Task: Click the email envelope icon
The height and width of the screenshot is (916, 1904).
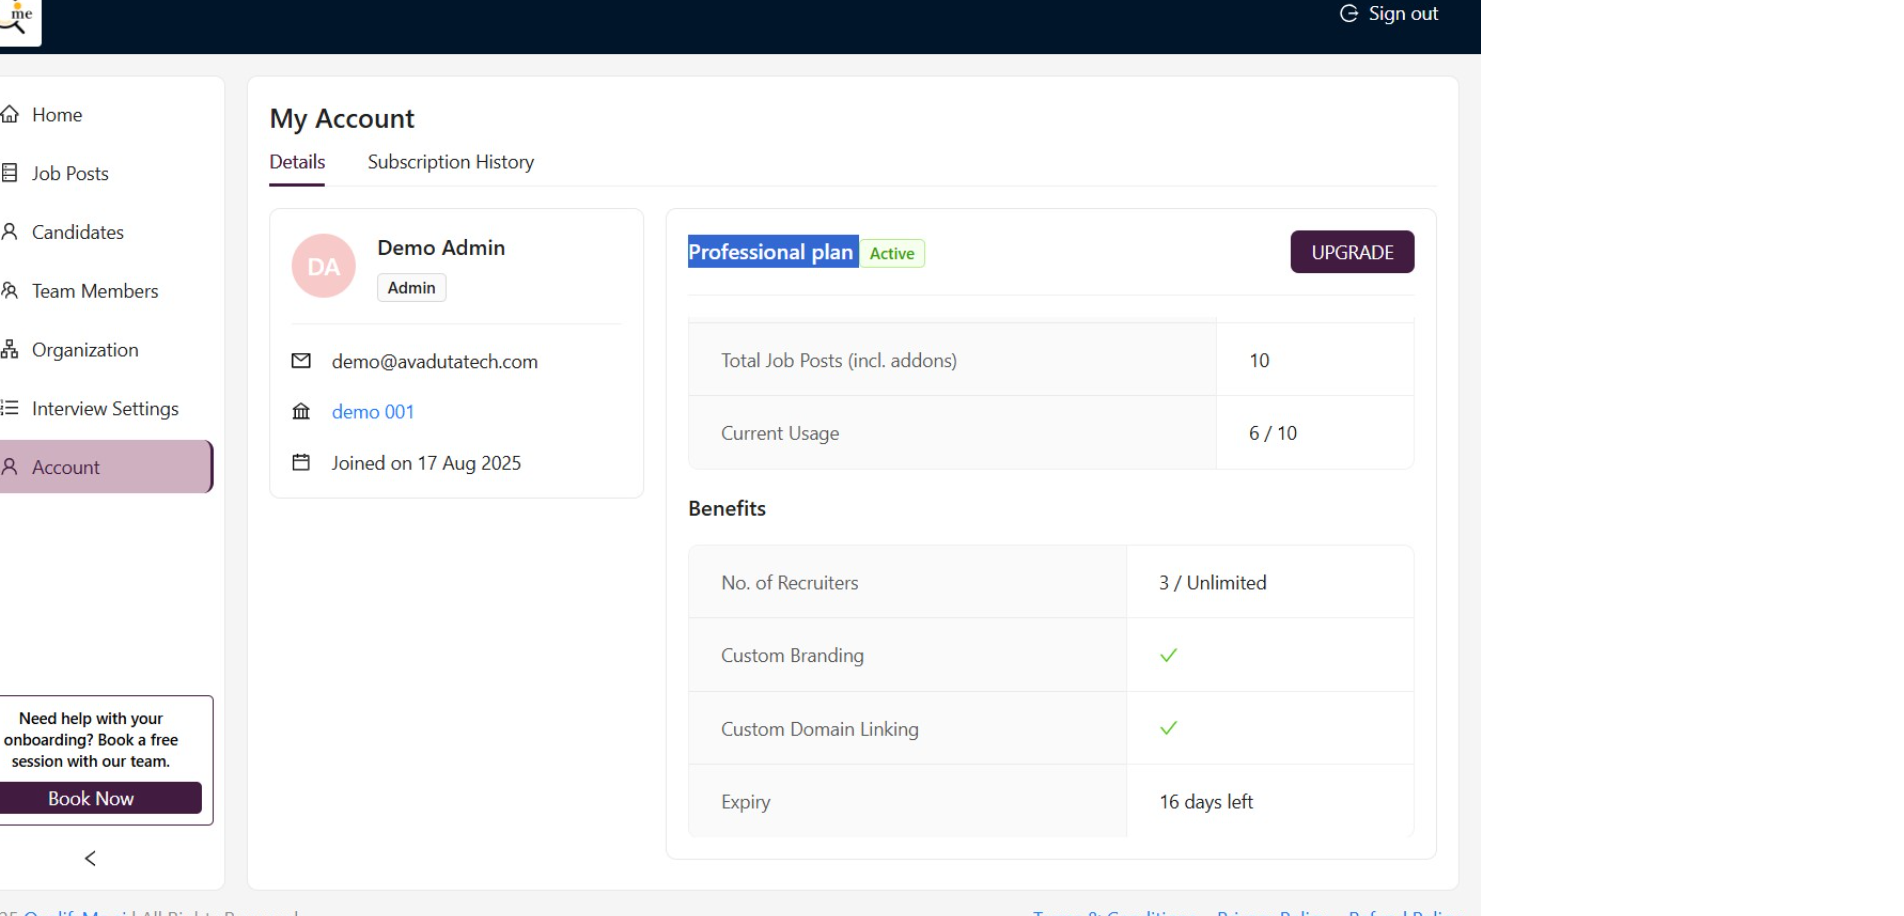Action: 301,361
